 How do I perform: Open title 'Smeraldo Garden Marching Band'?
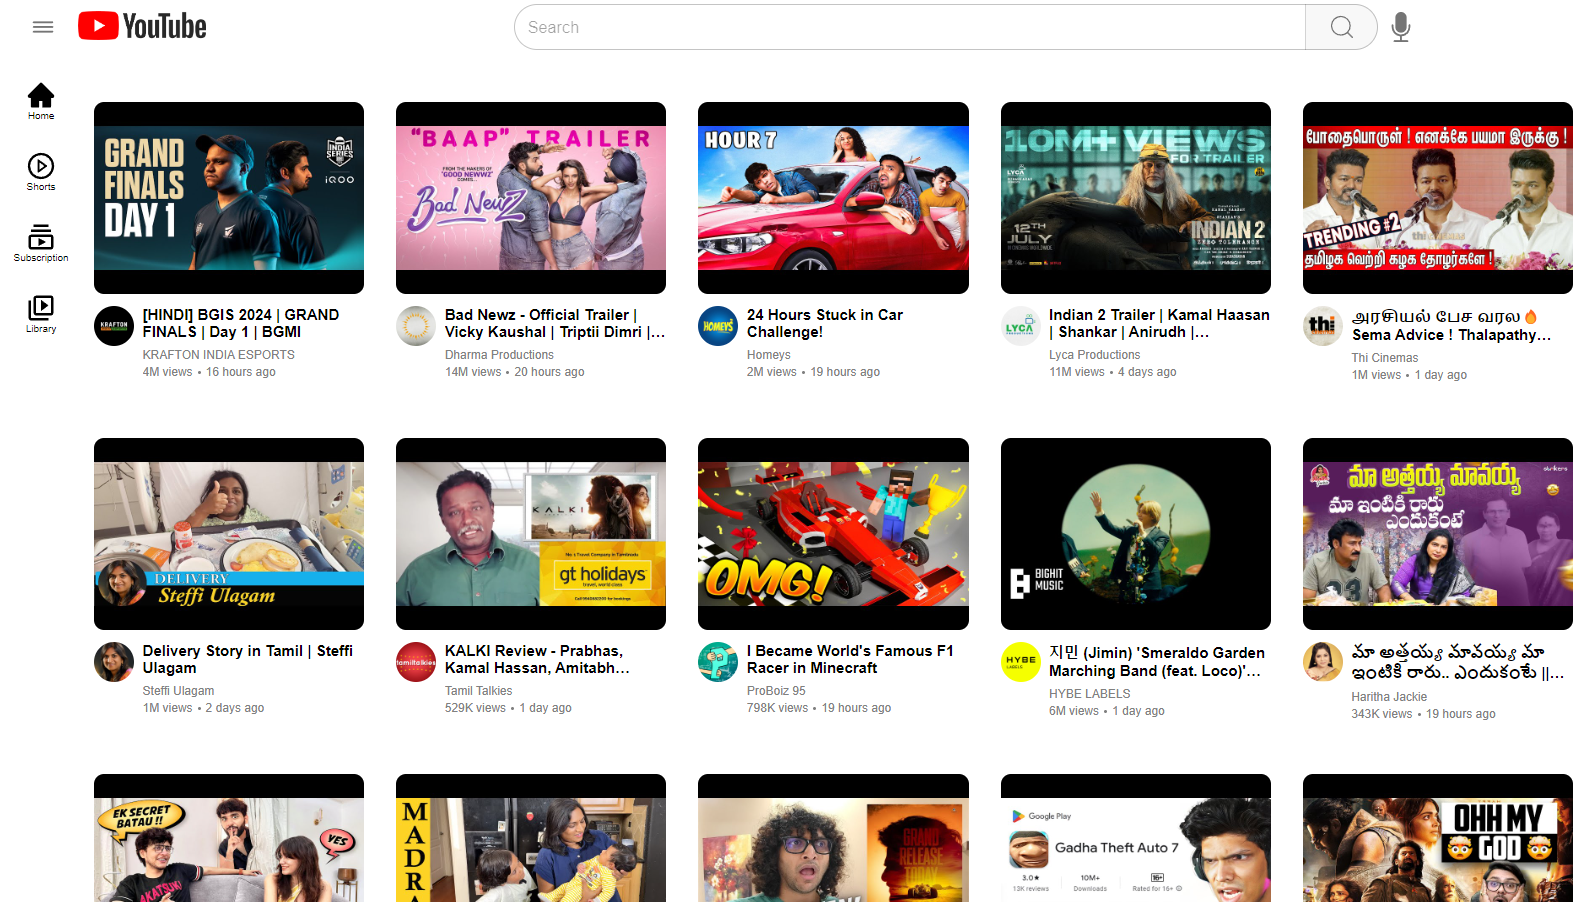click(1157, 661)
